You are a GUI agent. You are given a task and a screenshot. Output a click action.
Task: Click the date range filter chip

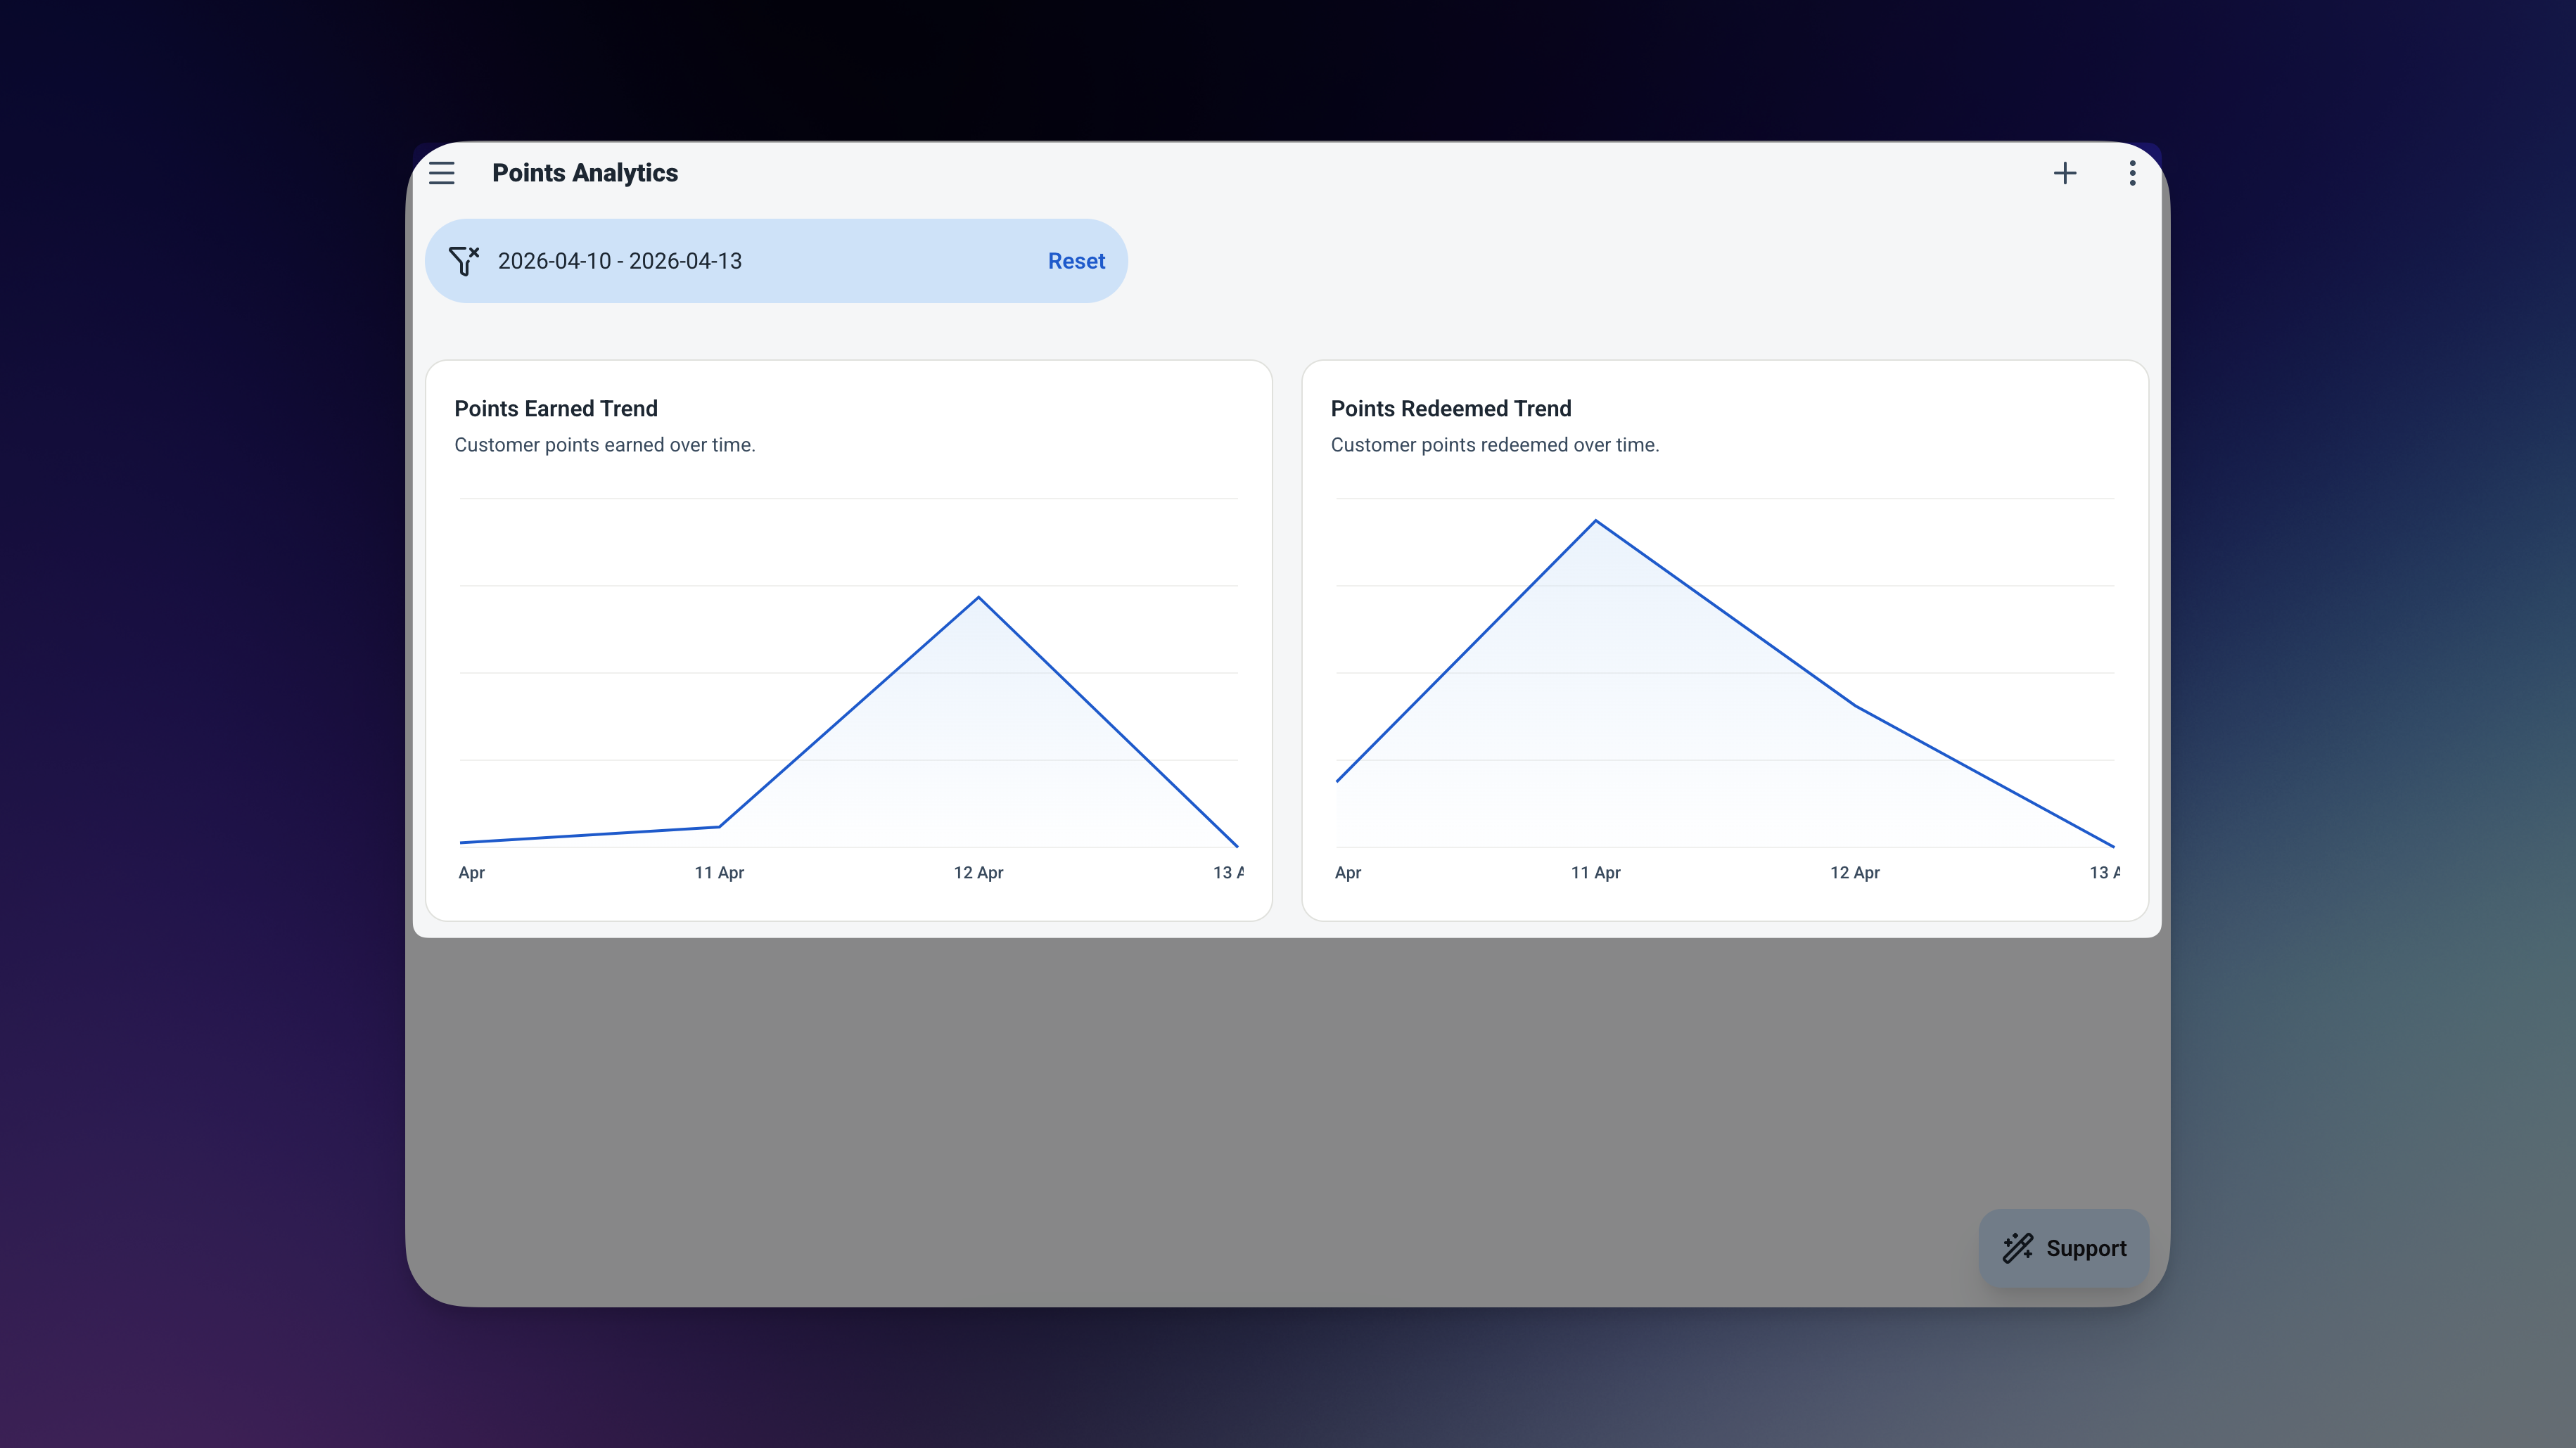pyautogui.click(x=619, y=261)
